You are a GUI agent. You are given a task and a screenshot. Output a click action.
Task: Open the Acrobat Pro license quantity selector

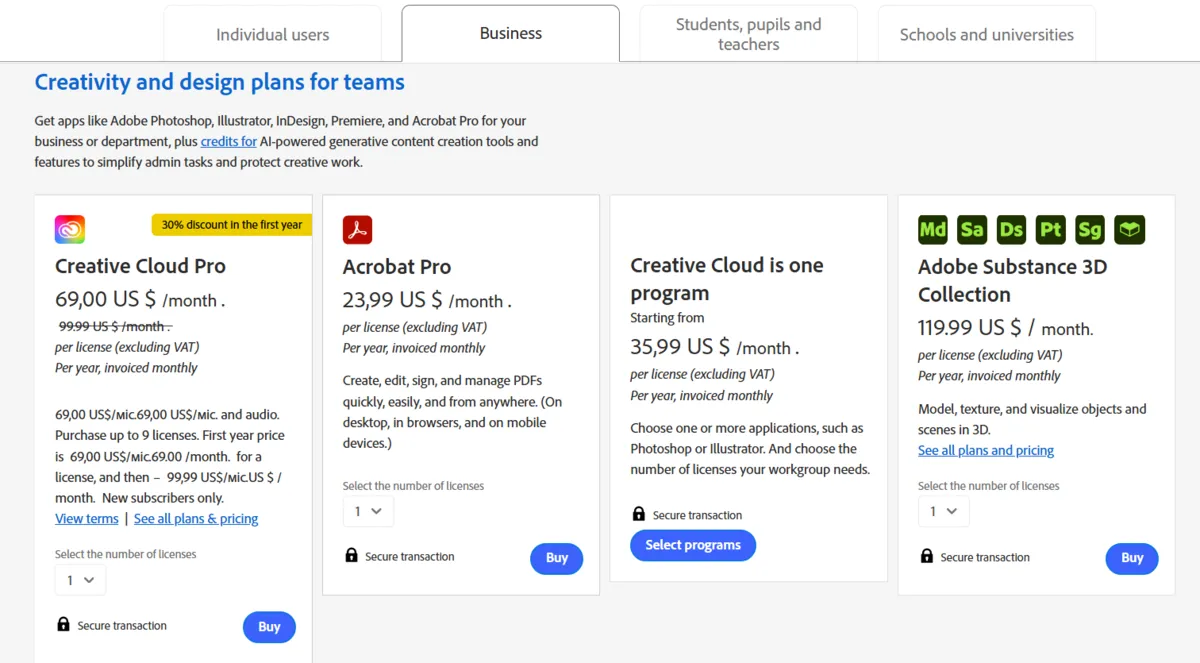tap(368, 510)
